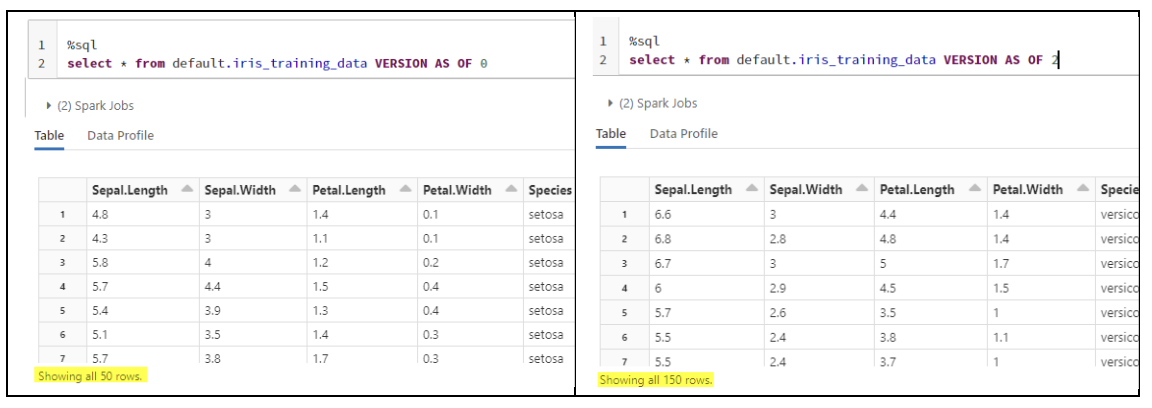Select row 3 number in right table
1152x408 pixels.
(624, 262)
